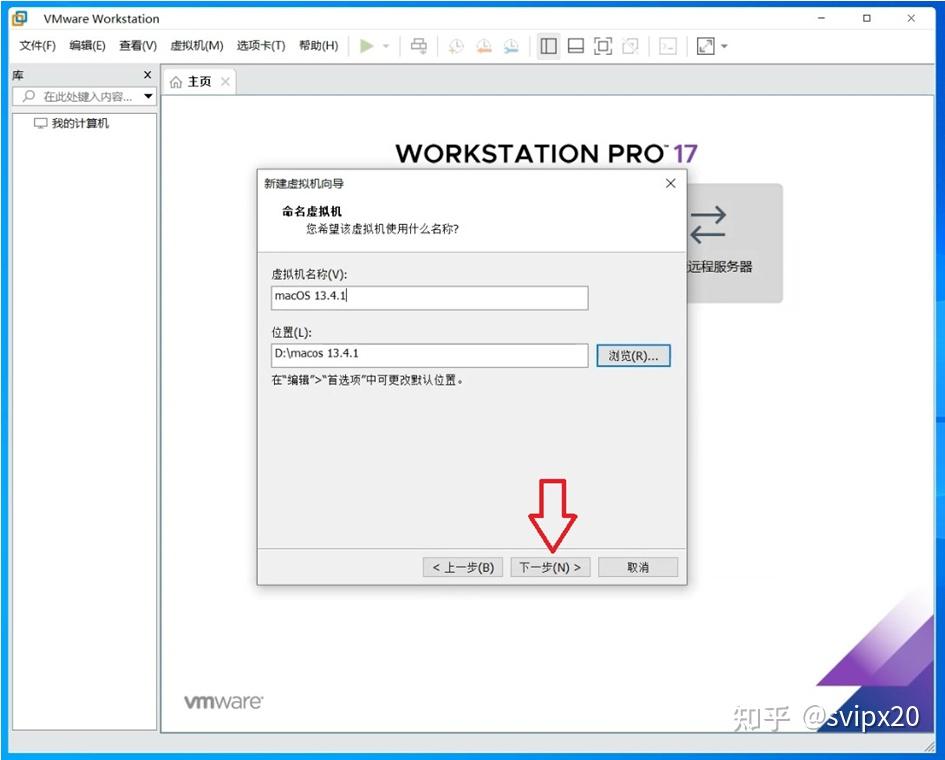Screen dimensions: 945x760
Task: Select 我的计算机 in the library tree
Action: 72,124
